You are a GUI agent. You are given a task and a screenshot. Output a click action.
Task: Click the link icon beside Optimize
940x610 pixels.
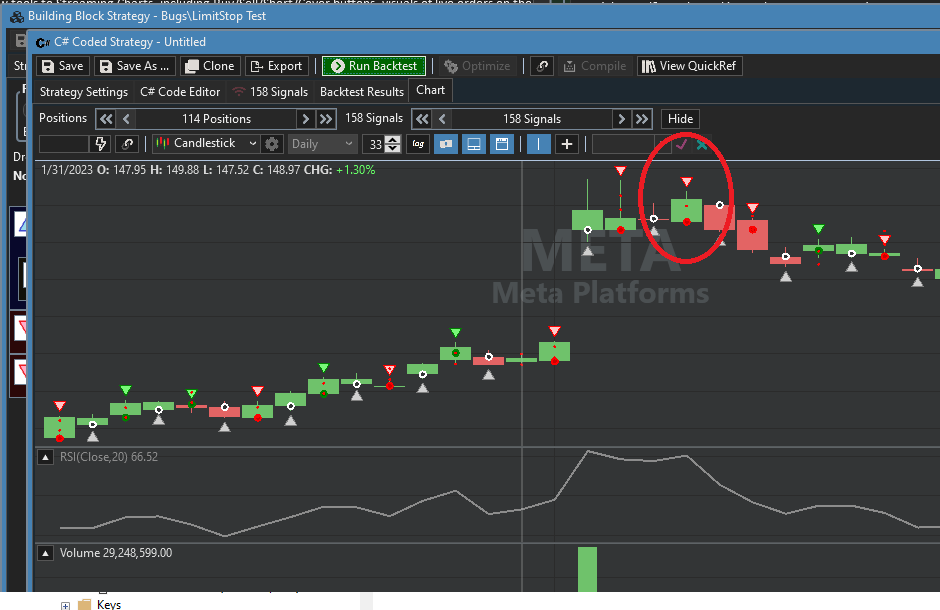(542, 66)
